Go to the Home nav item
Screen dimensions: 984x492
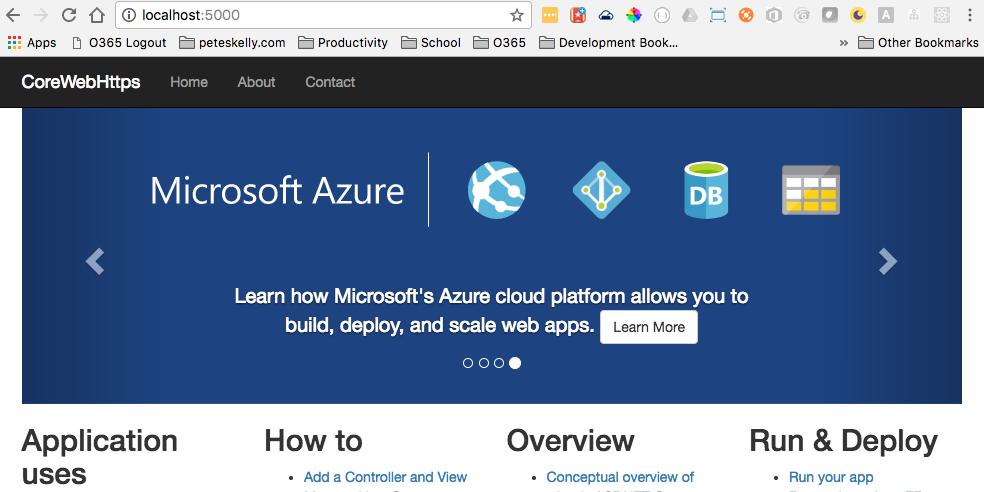(x=189, y=82)
